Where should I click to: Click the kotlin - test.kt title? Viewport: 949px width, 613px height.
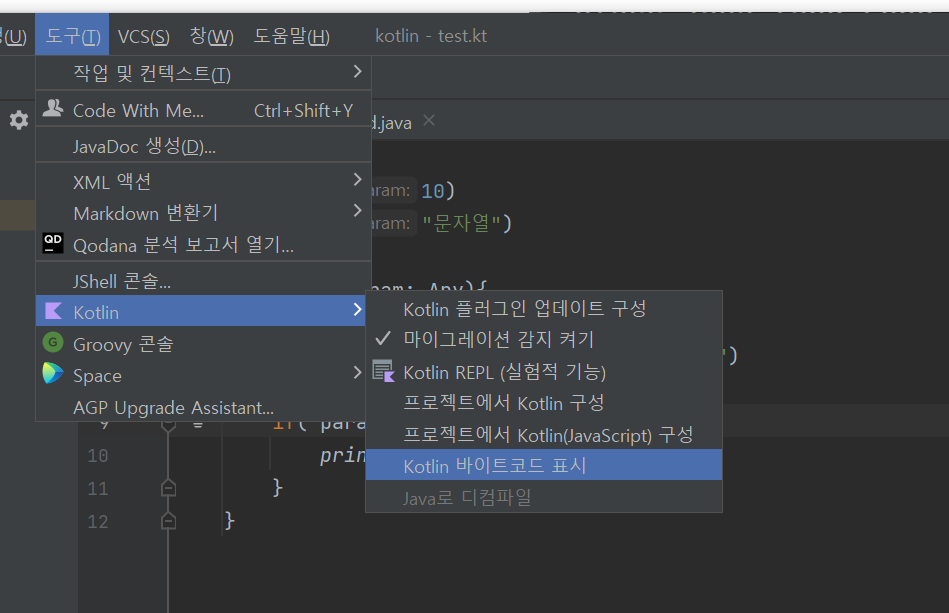[x=431, y=36]
